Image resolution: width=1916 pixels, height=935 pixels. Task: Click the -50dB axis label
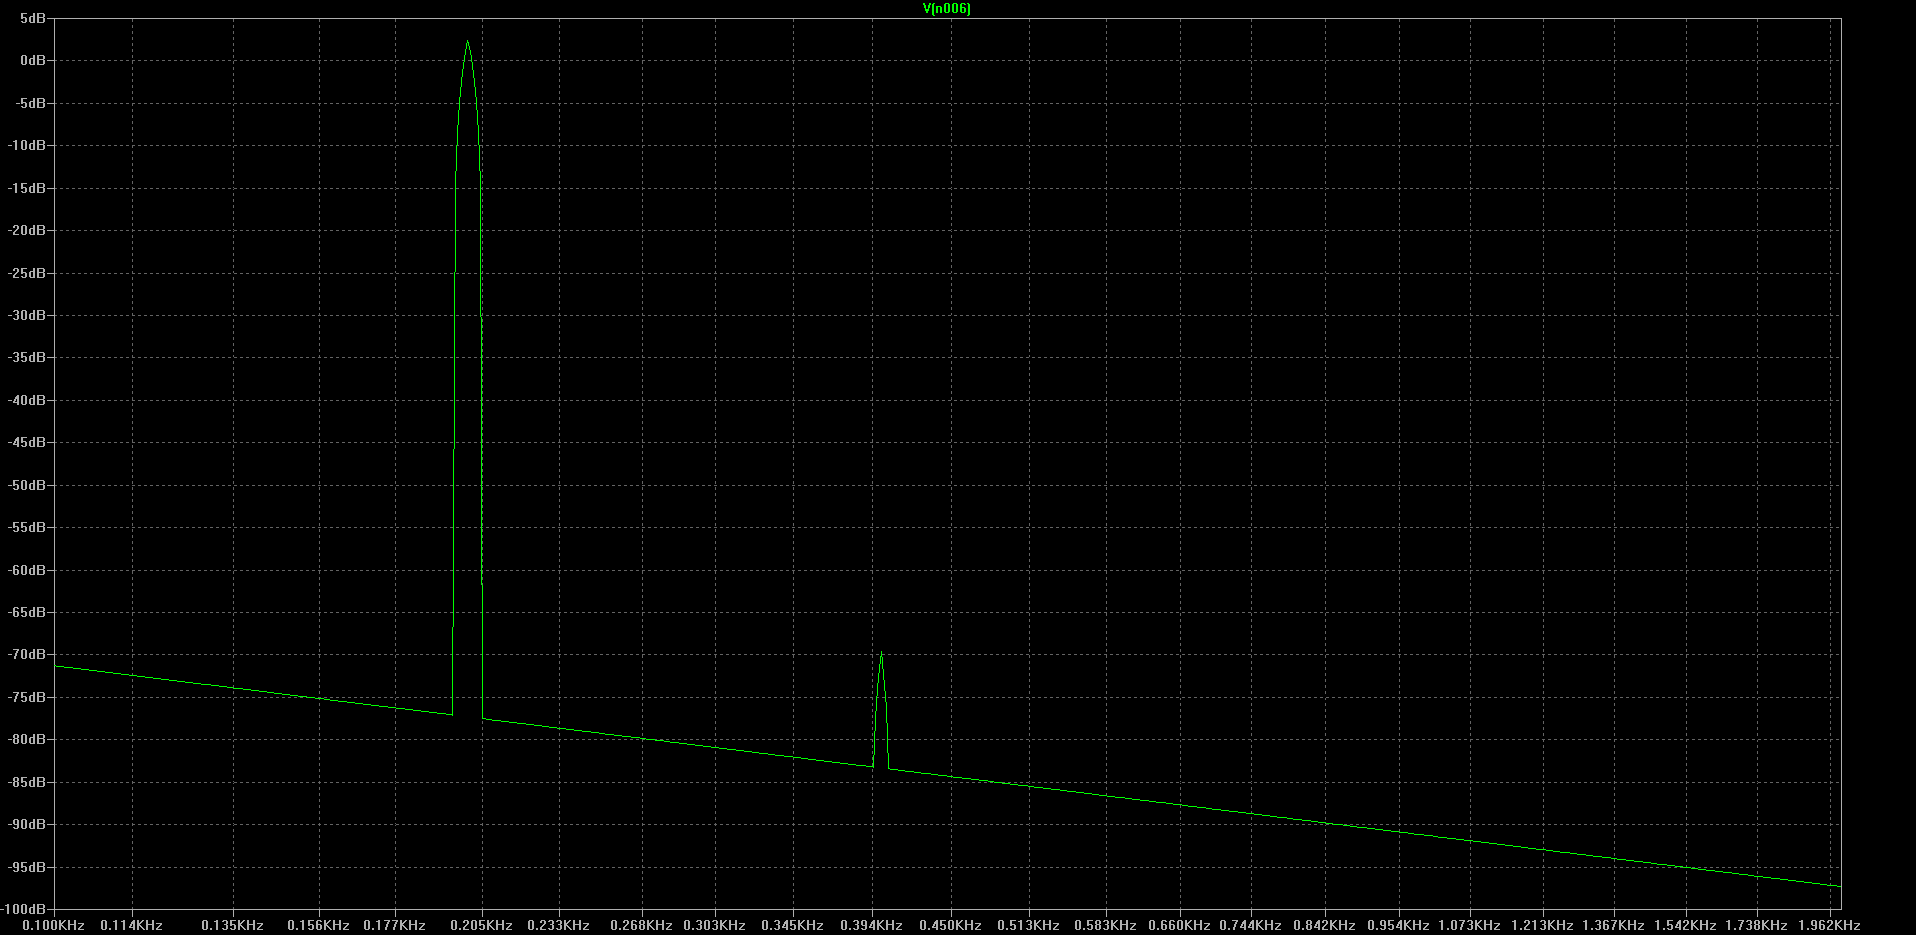click(x=27, y=485)
